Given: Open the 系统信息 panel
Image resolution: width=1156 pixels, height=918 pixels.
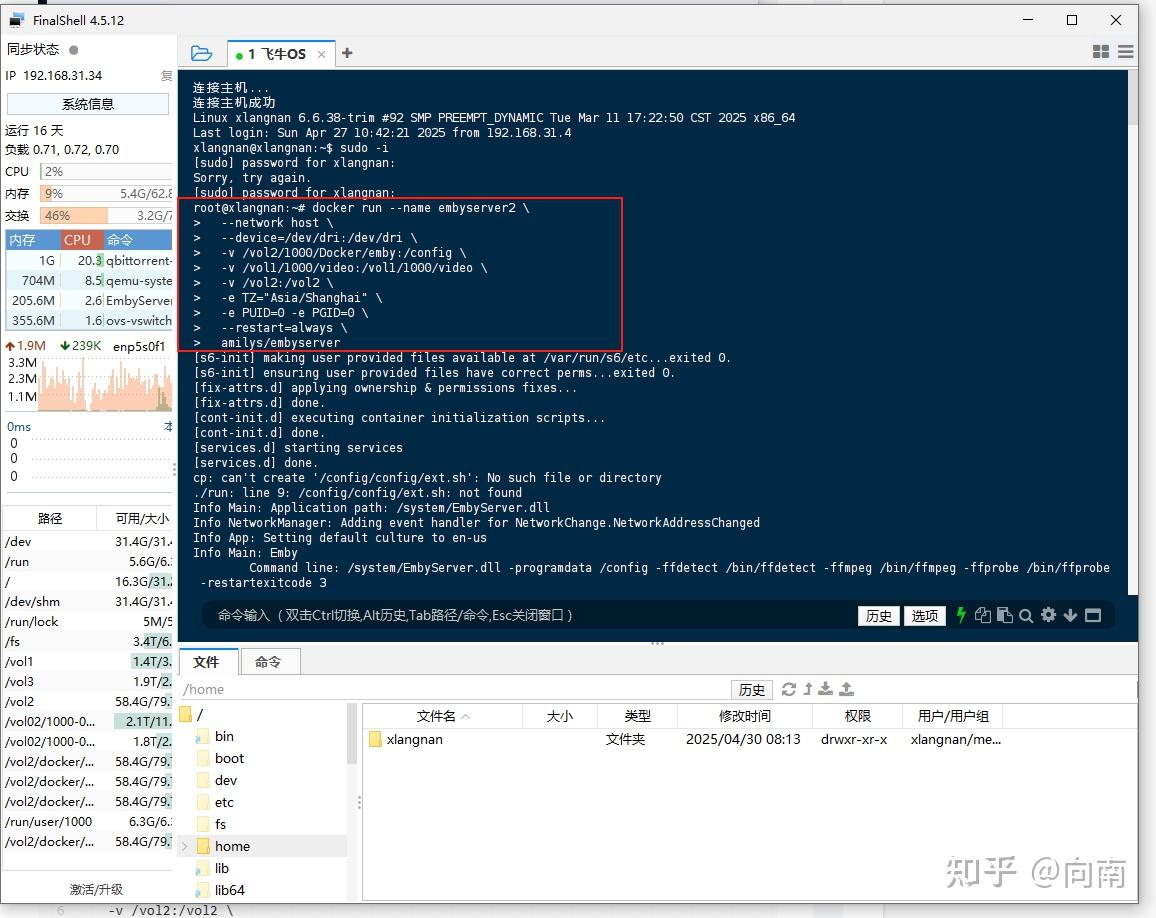Looking at the screenshot, I should tap(88, 103).
